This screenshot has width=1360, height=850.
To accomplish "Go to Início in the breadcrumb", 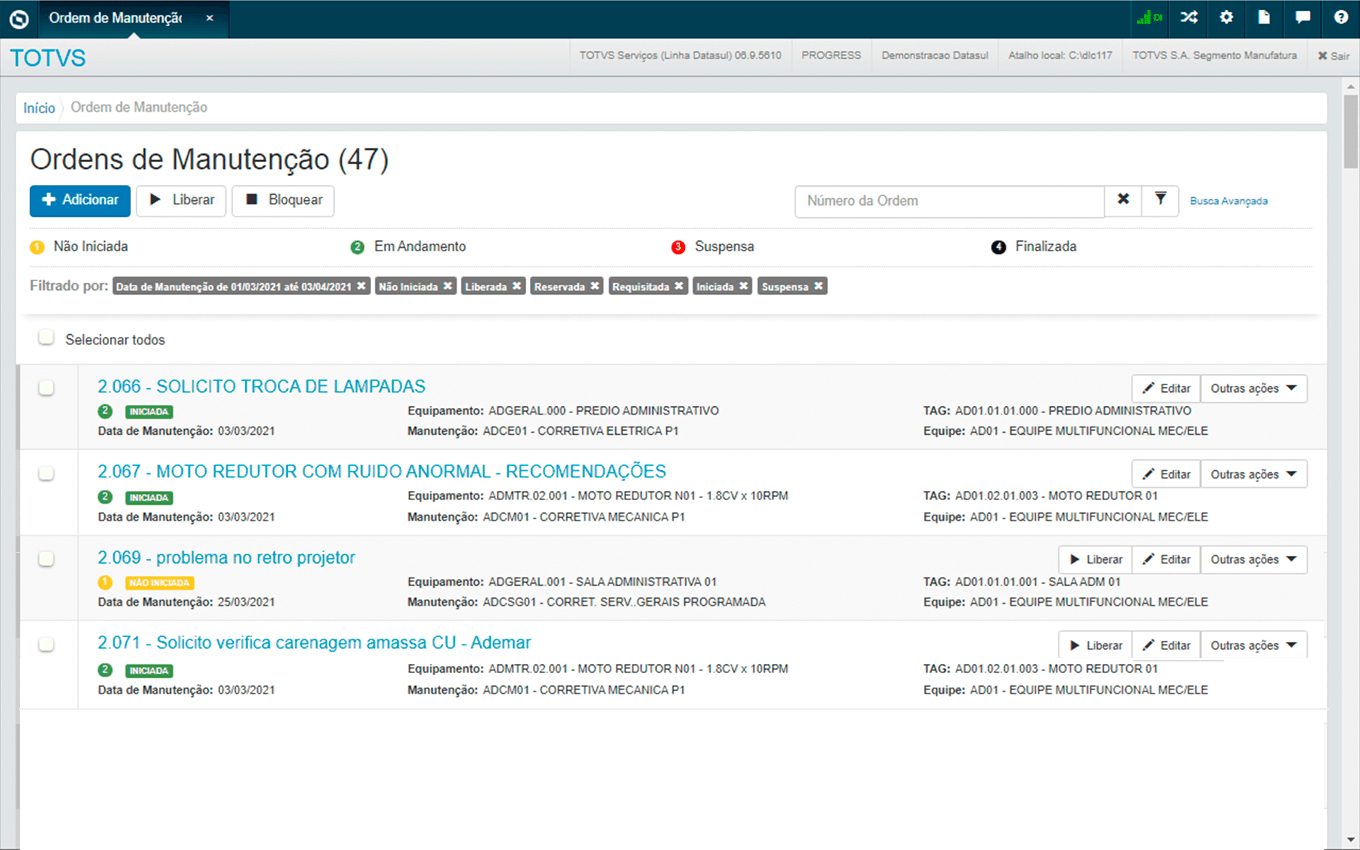I will (x=39, y=108).
